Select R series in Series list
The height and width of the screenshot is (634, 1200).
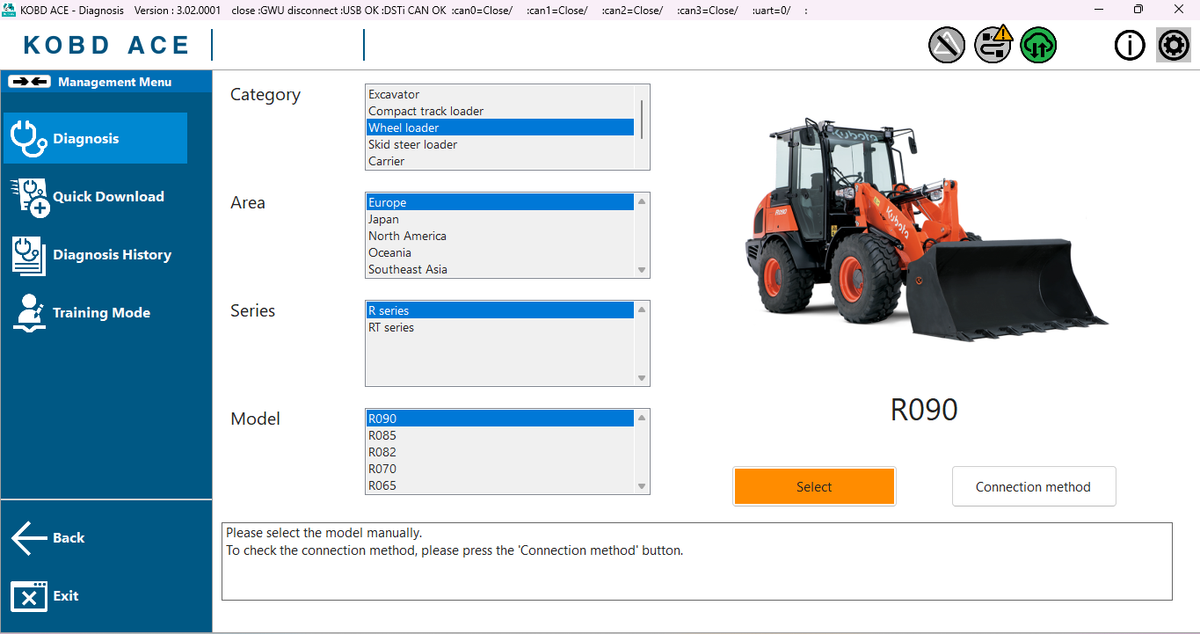pos(500,310)
